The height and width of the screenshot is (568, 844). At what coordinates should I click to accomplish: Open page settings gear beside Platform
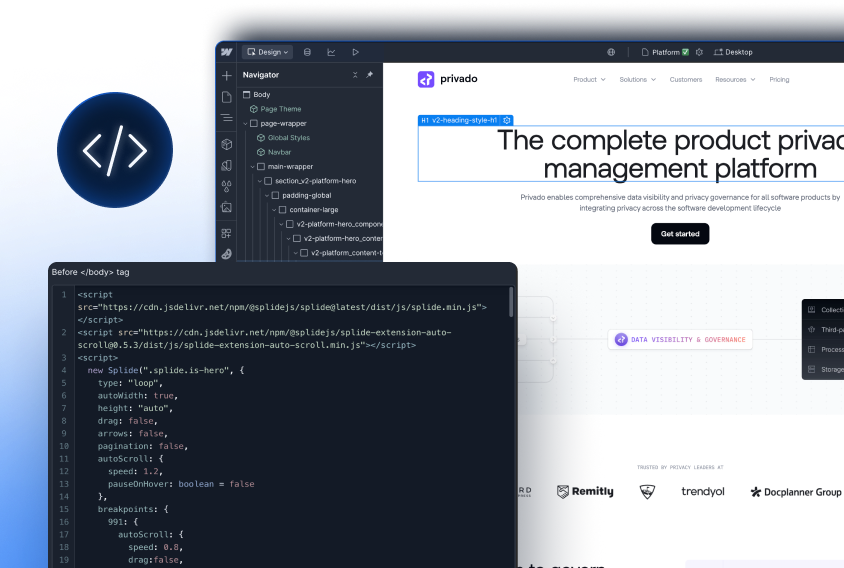point(699,52)
